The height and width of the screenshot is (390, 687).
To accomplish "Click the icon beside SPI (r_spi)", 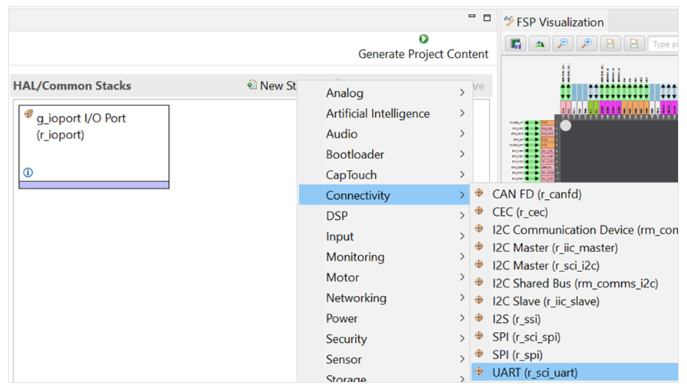I will [x=479, y=354].
